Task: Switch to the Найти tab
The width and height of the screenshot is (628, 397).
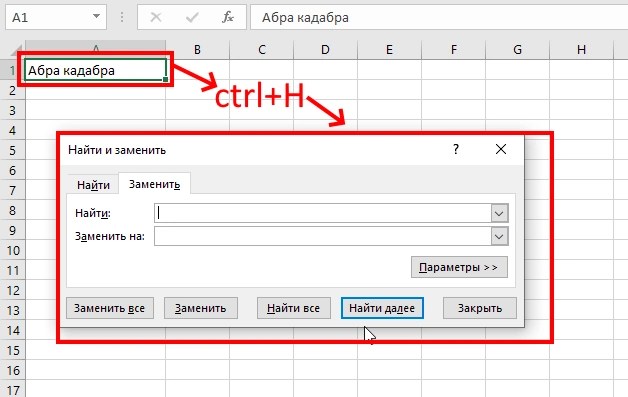Action: [93, 185]
